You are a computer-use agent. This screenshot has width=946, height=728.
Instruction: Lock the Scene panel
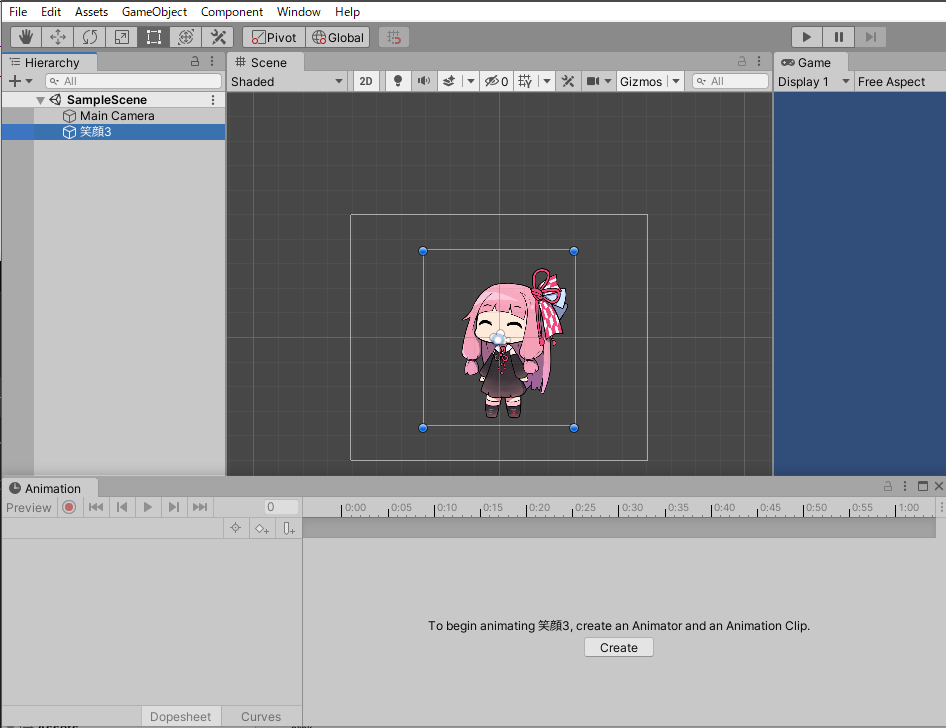[x=742, y=62]
